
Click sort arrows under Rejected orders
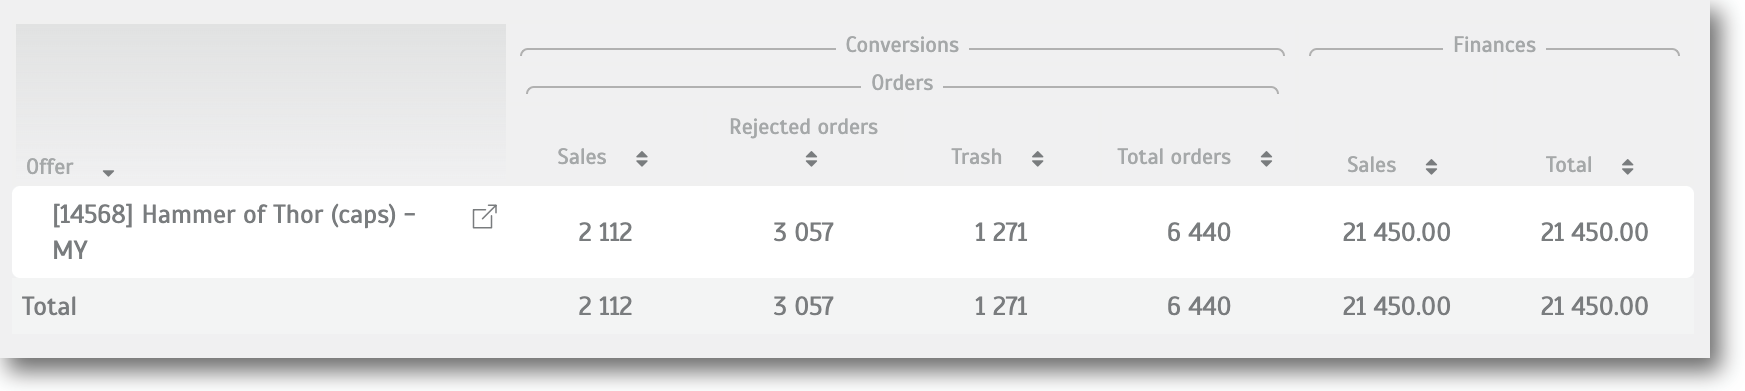[811, 159]
